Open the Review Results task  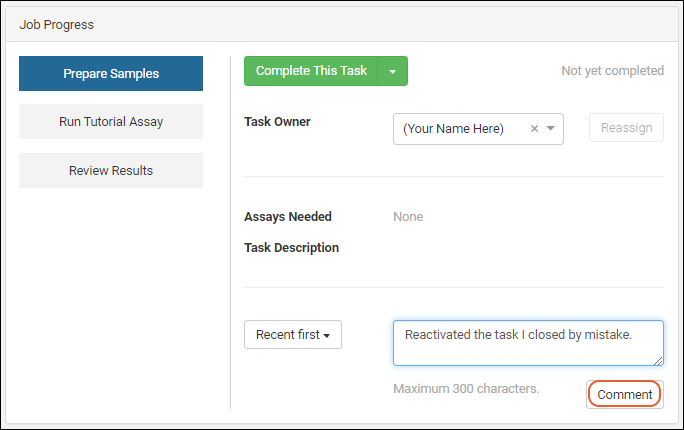point(111,171)
